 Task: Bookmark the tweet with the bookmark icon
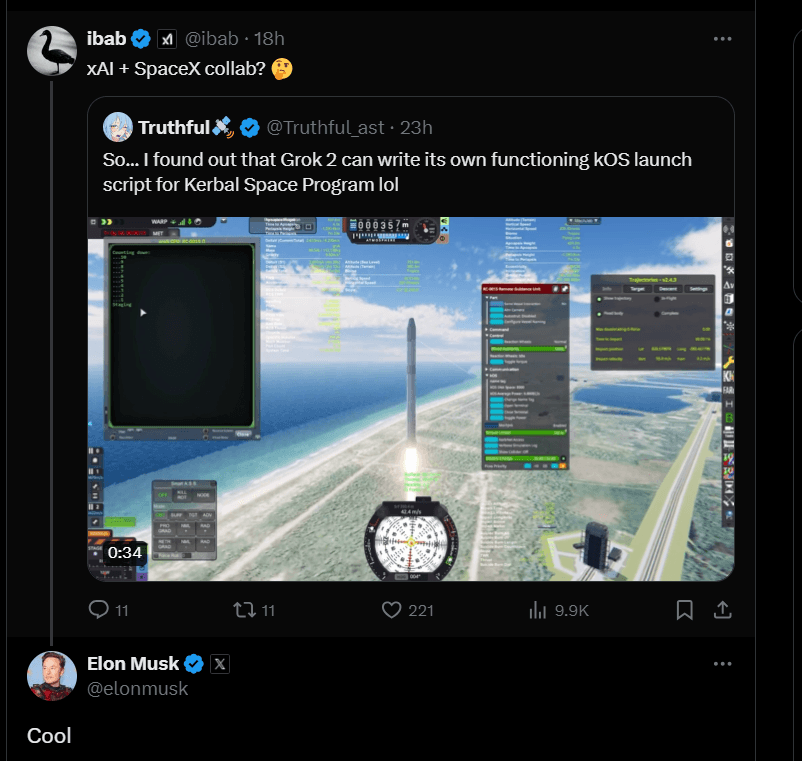[684, 609]
